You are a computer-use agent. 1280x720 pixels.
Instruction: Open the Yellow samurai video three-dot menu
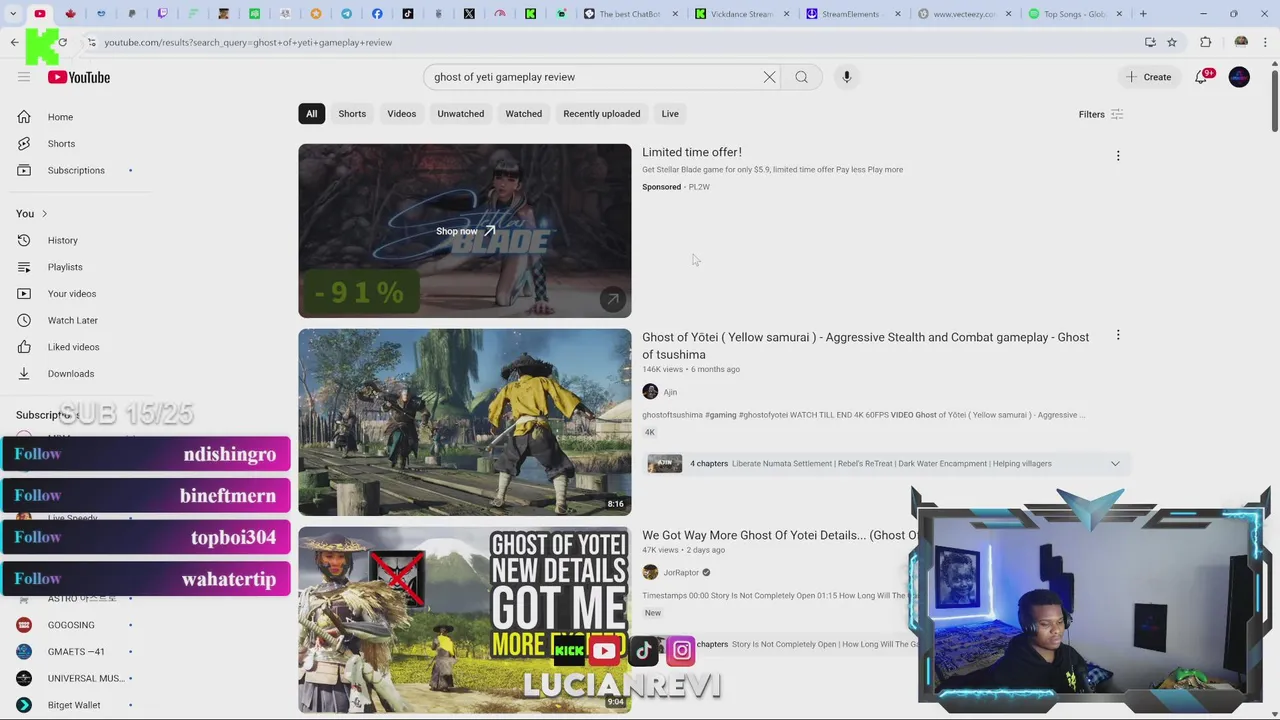(1118, 336)
